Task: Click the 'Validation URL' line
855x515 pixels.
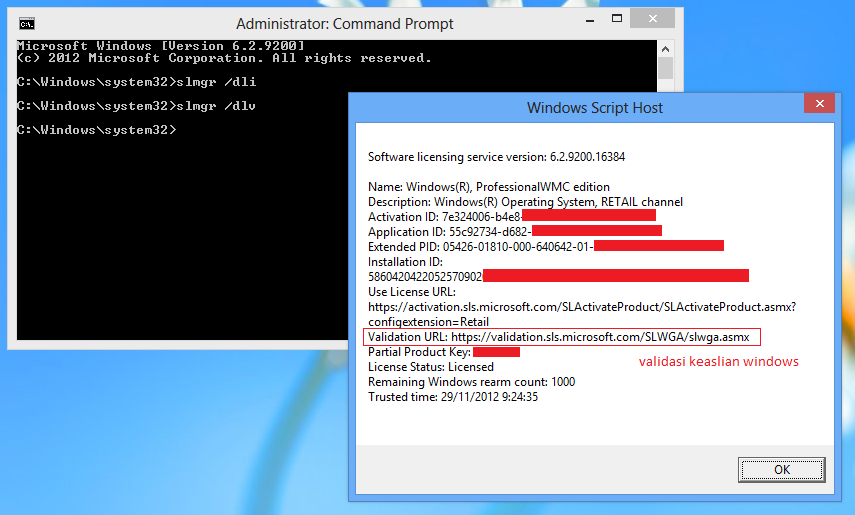Action: click(558, 337)
